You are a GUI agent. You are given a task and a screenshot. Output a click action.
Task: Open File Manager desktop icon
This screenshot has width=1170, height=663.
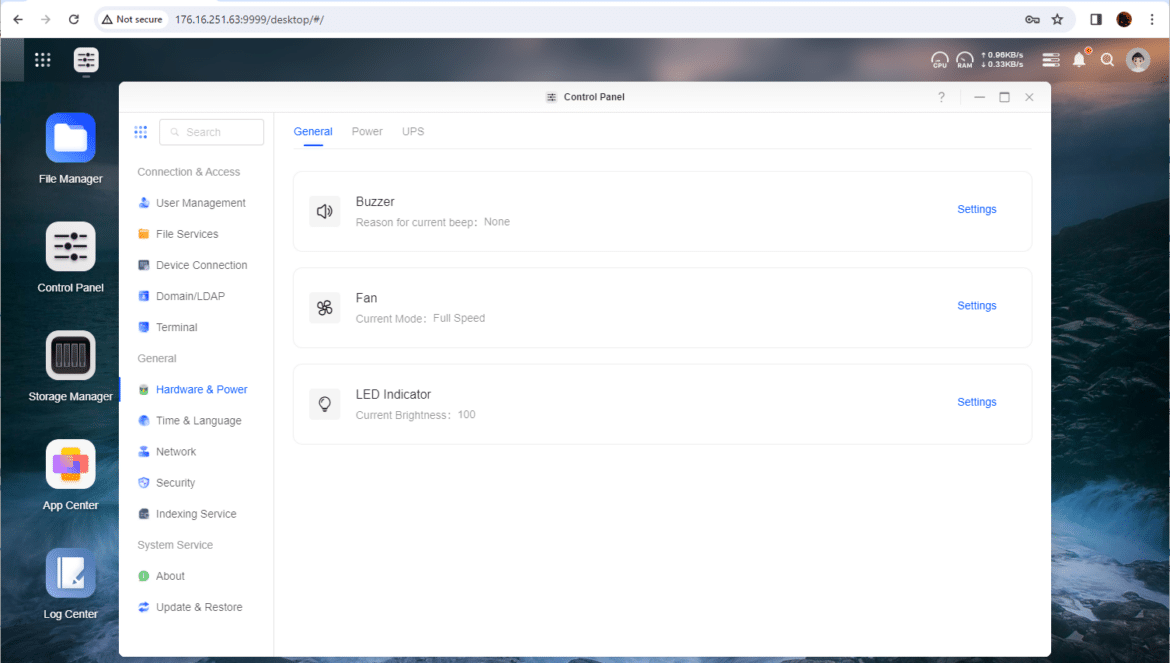70,138
